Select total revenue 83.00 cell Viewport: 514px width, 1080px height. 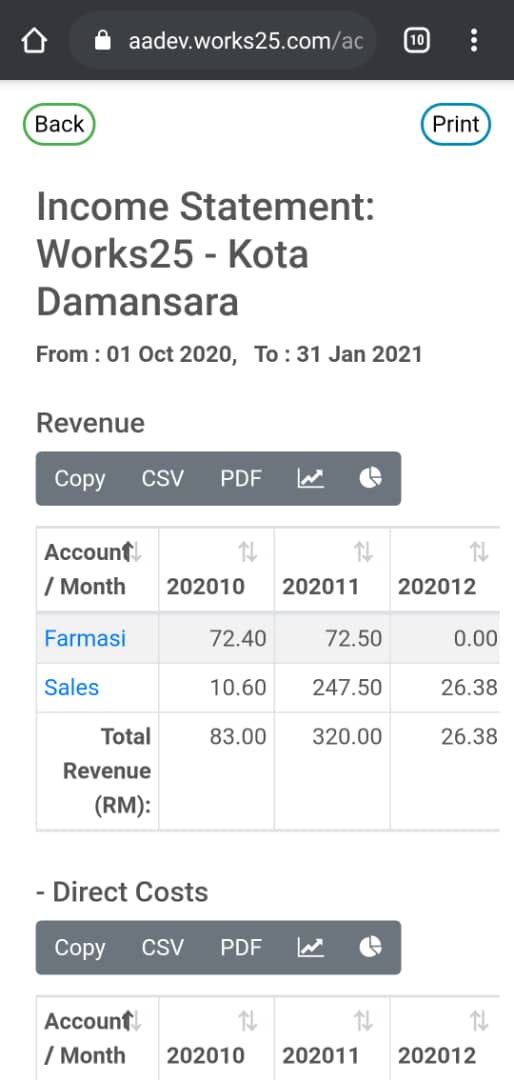(x=216, y=771)
